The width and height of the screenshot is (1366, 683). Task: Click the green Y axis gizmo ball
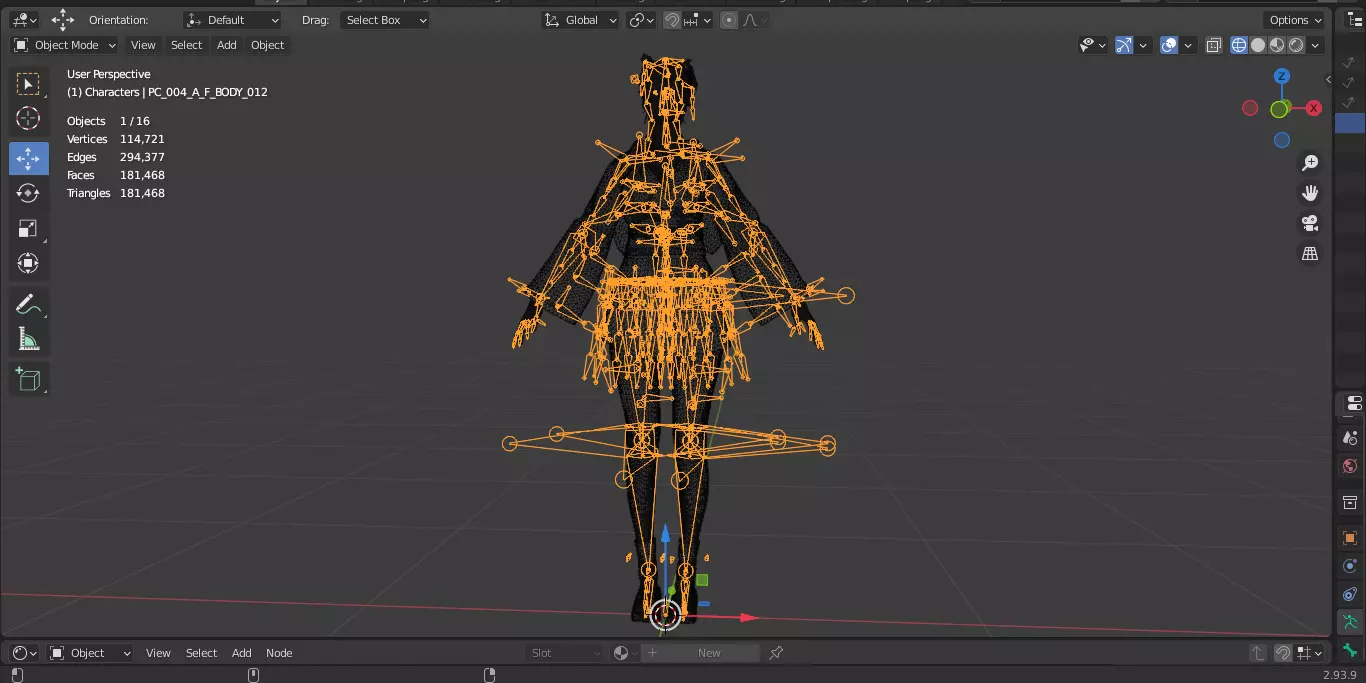1279,109
